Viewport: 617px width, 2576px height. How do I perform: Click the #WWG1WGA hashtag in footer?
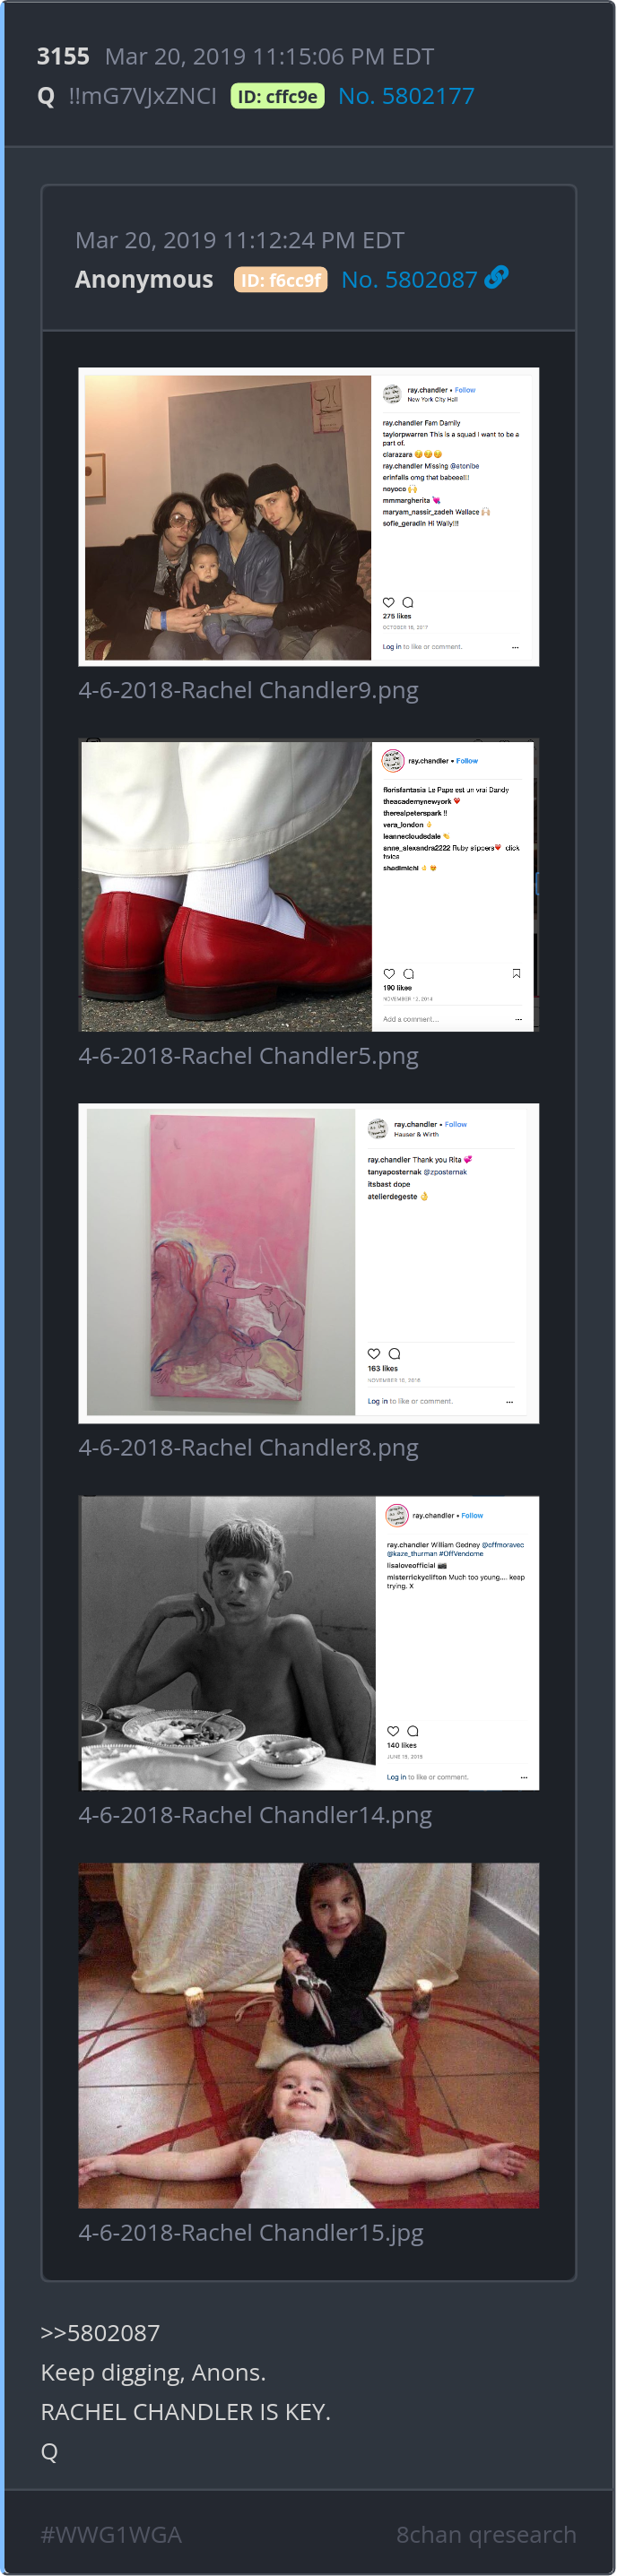point(111,2534)
